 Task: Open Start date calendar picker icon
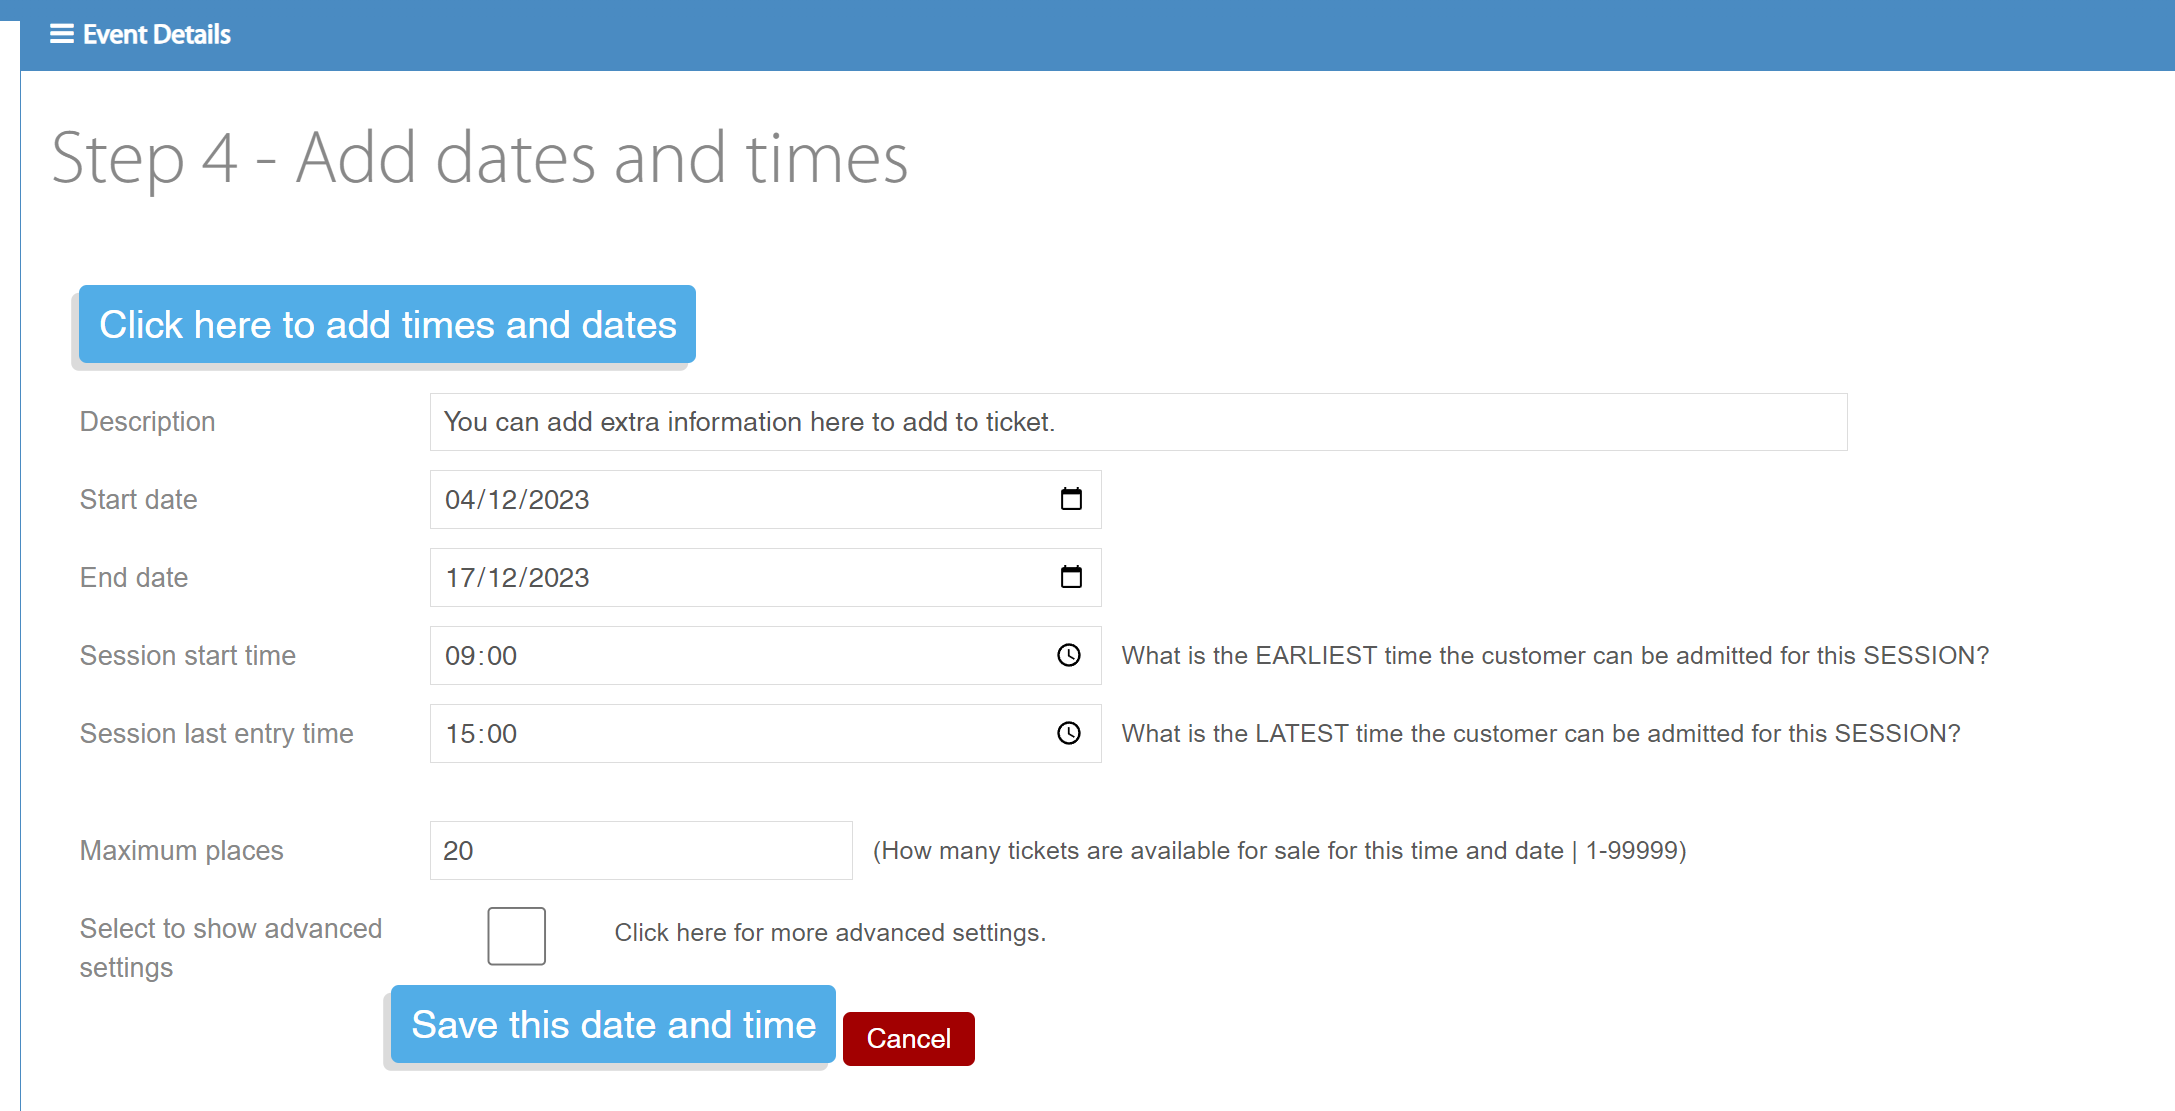pos(1070,499)
